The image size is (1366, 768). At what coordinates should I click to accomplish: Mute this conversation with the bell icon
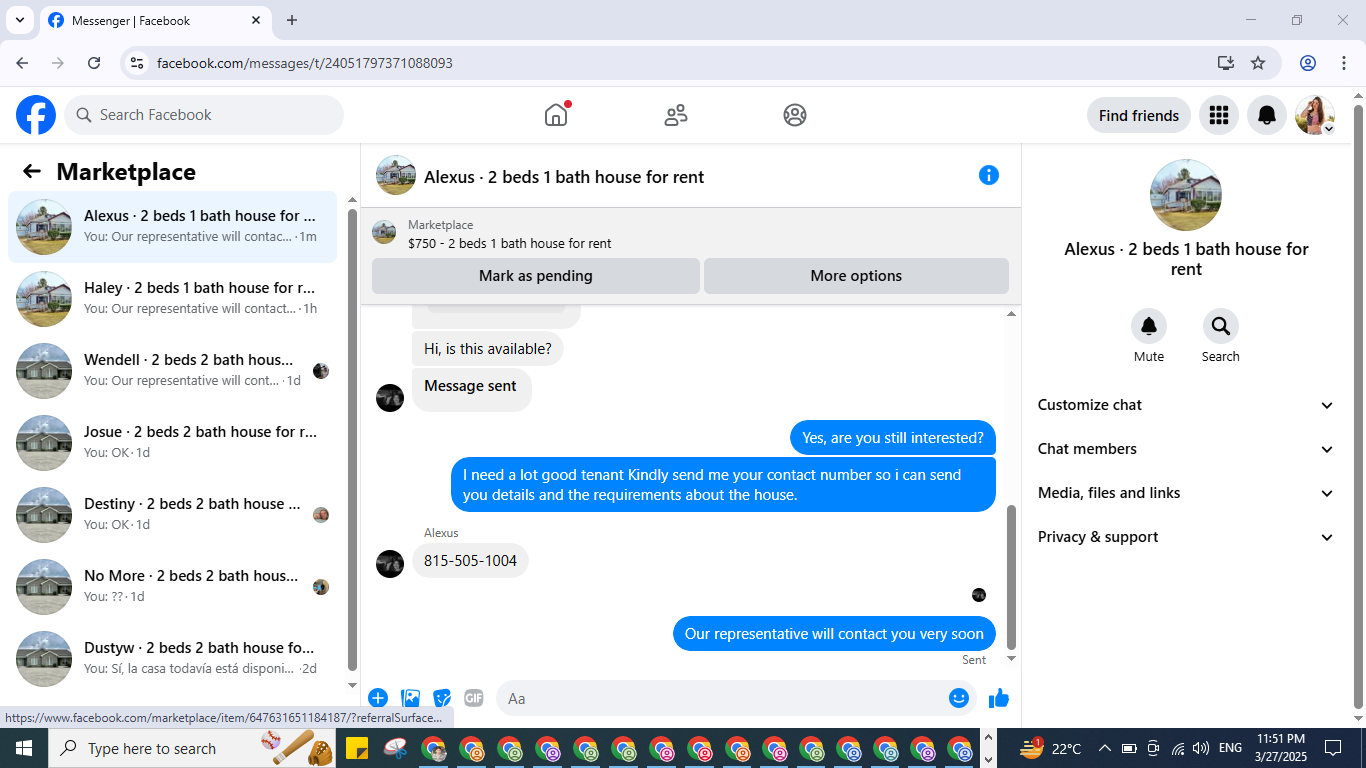[1149, 326]
